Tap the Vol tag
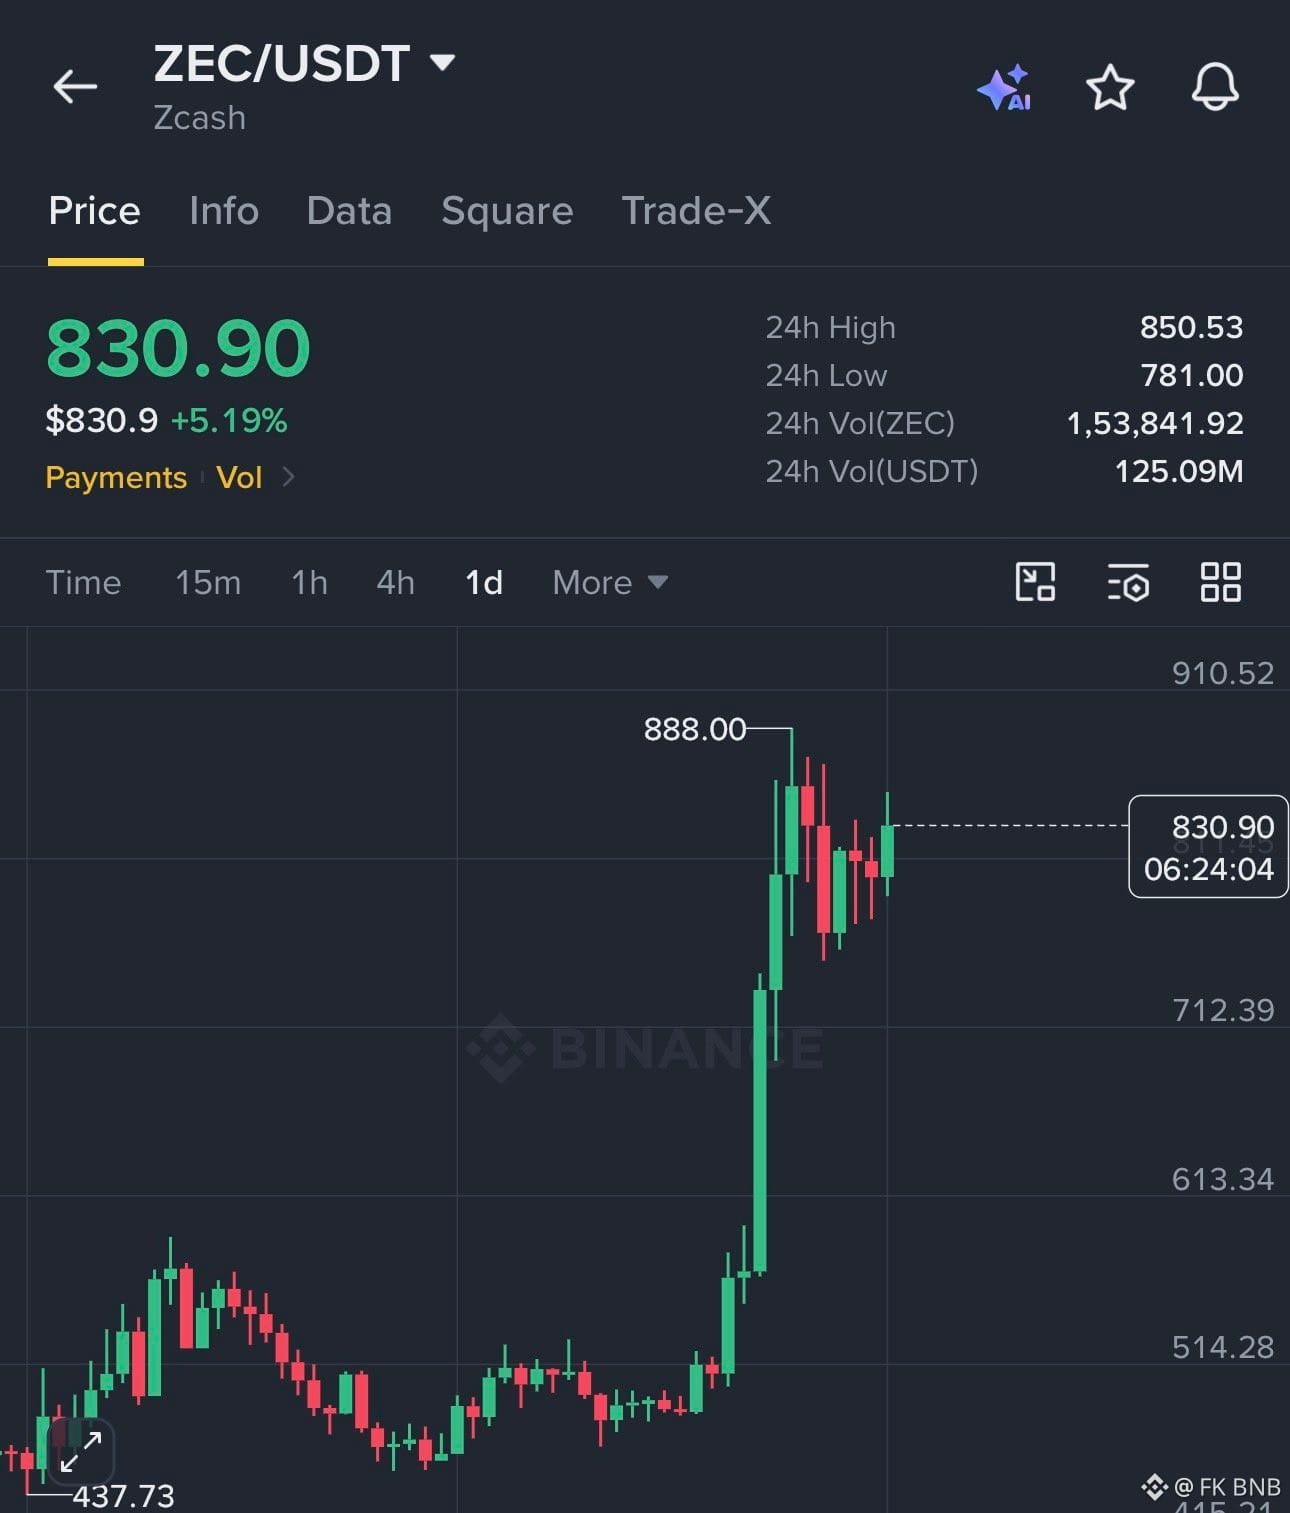 (x=239, y=477)
